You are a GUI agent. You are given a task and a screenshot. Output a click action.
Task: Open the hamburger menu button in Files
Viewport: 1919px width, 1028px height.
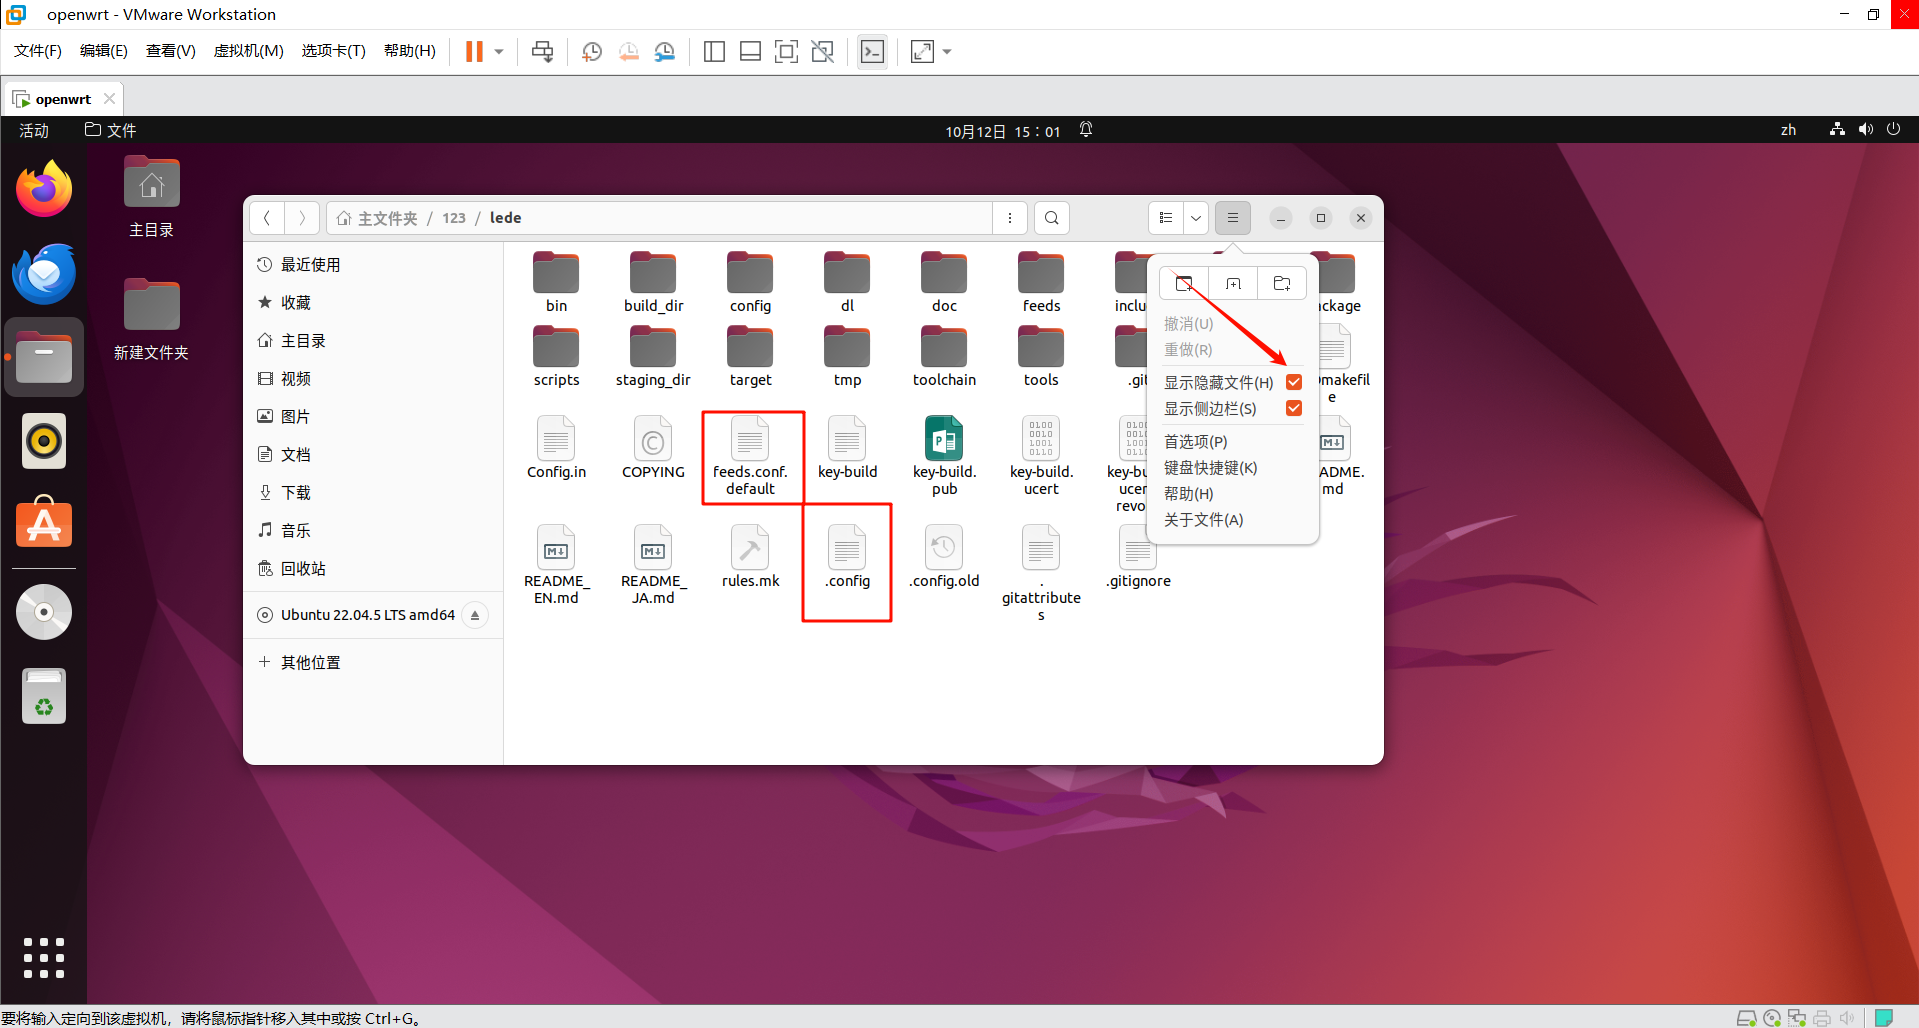point(1232,218)
